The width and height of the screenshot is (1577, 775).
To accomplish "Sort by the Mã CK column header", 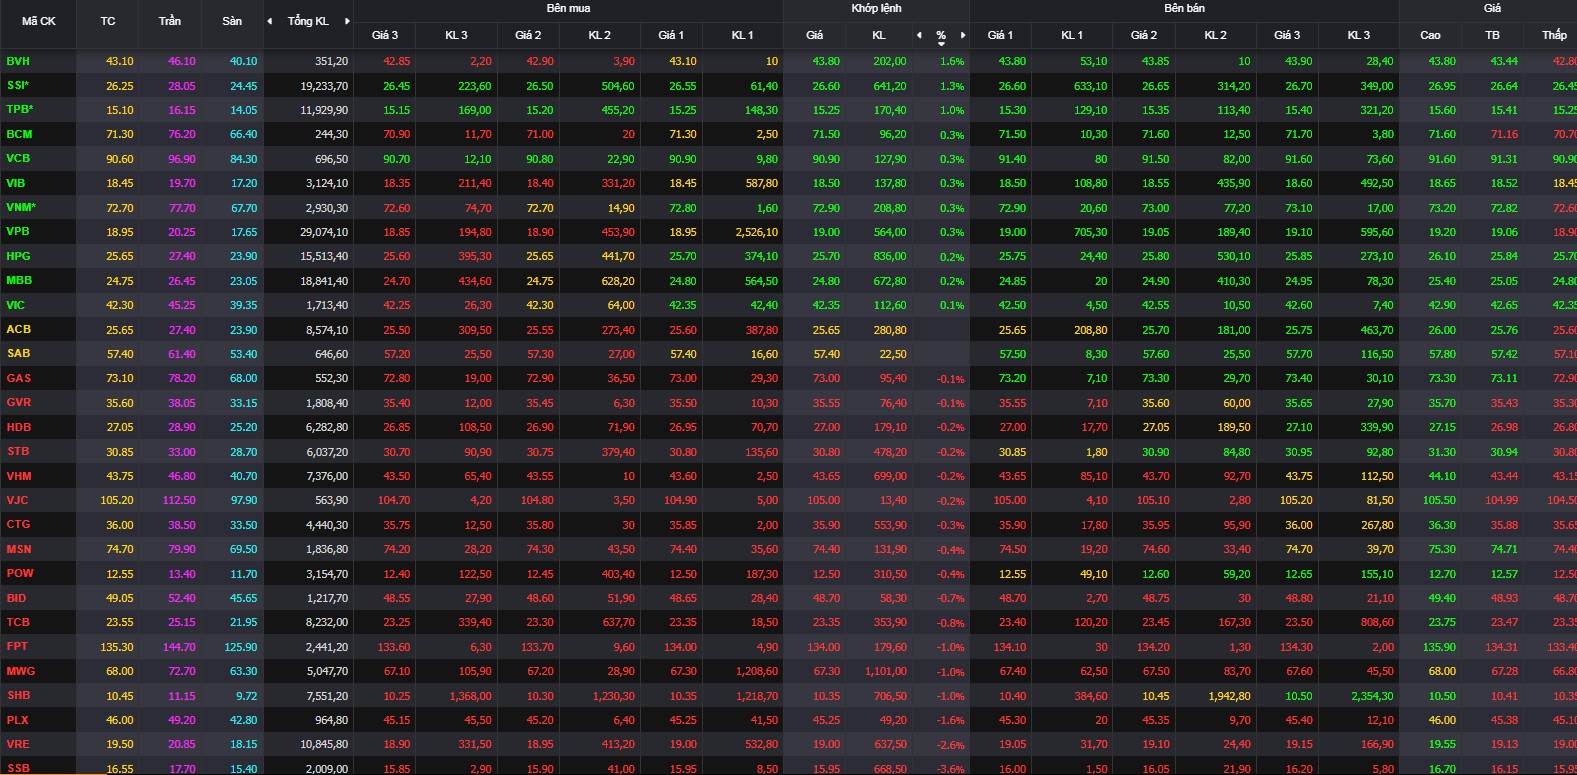I will pyautogui.click(x=39, y=21).
